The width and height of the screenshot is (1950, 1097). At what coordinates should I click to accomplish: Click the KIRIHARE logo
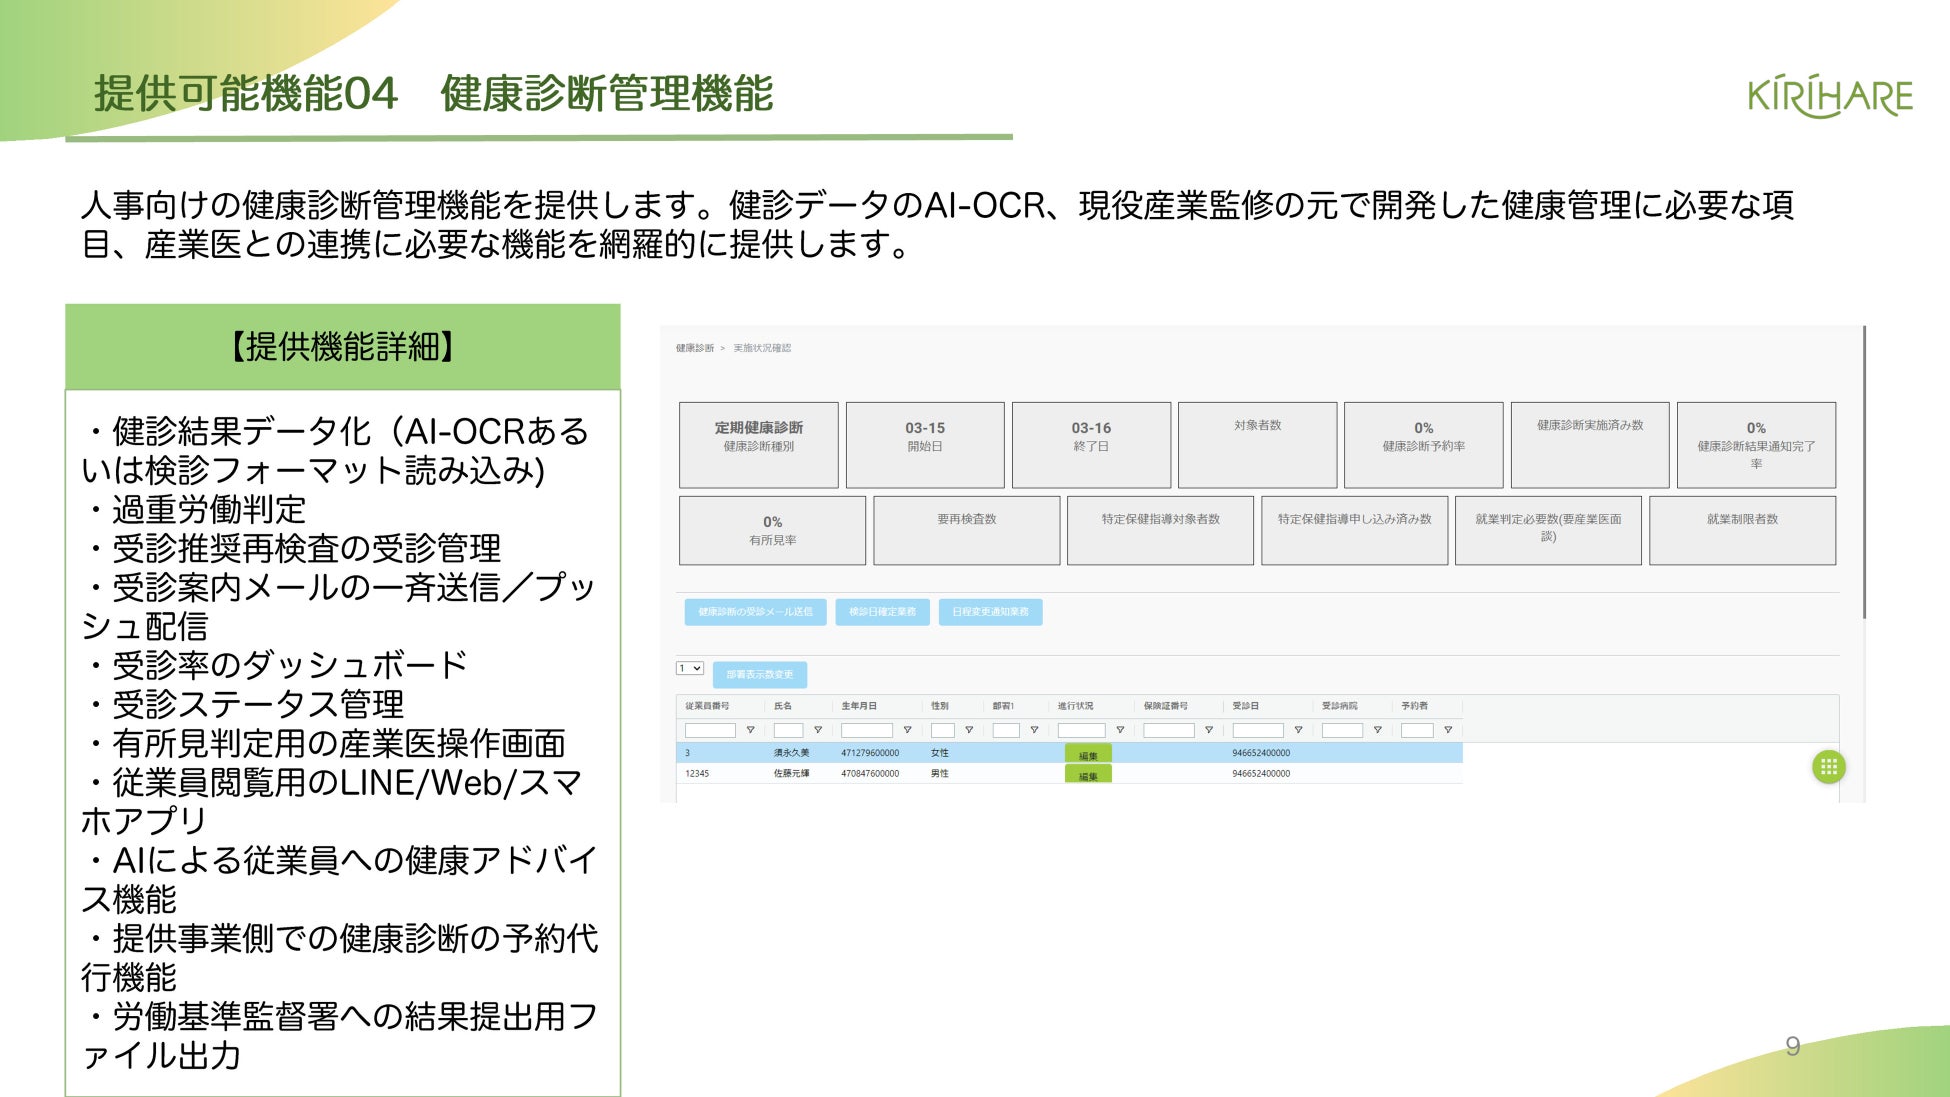point(1829,97)
